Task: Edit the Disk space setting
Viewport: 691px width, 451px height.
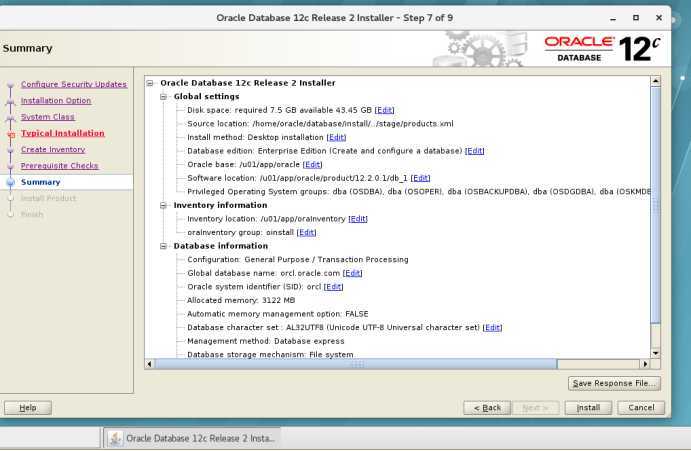Action: click(384, 110)
